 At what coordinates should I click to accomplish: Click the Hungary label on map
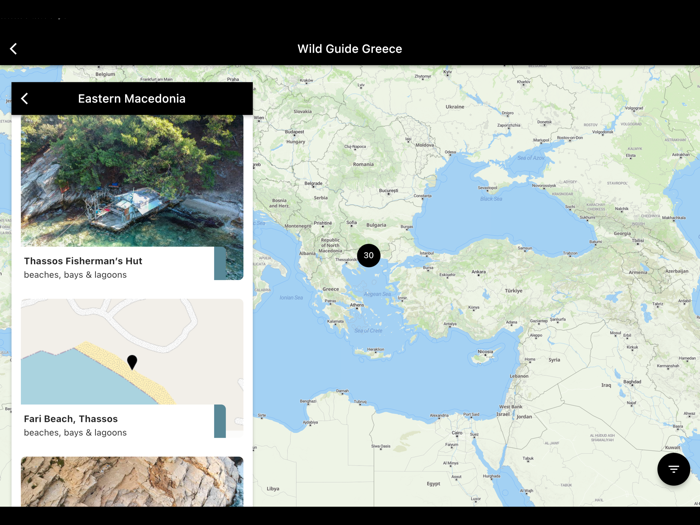[x=296, y=142]
